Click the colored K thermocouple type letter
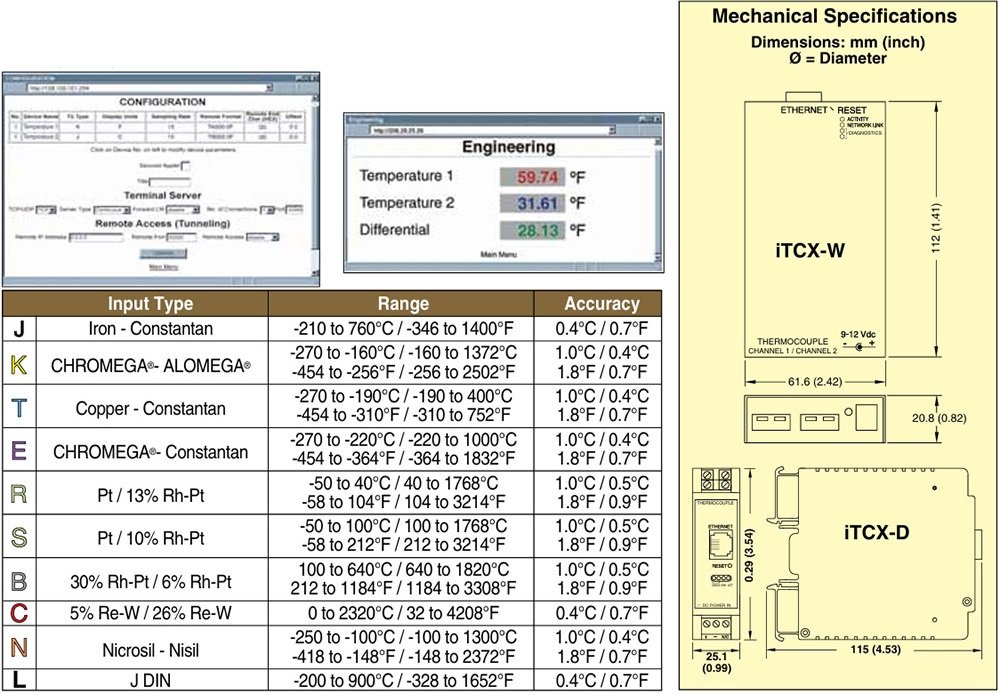1000x695 pixels. [17, 366]
